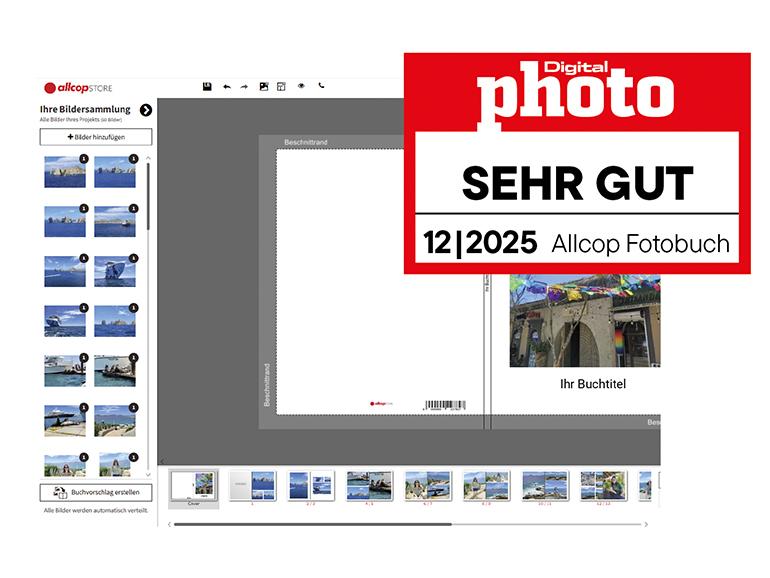This screenshot has width=770, height=578.
Task: Click 'Alle Bilder werden automatisch verteilt' text
Action: 96,511
